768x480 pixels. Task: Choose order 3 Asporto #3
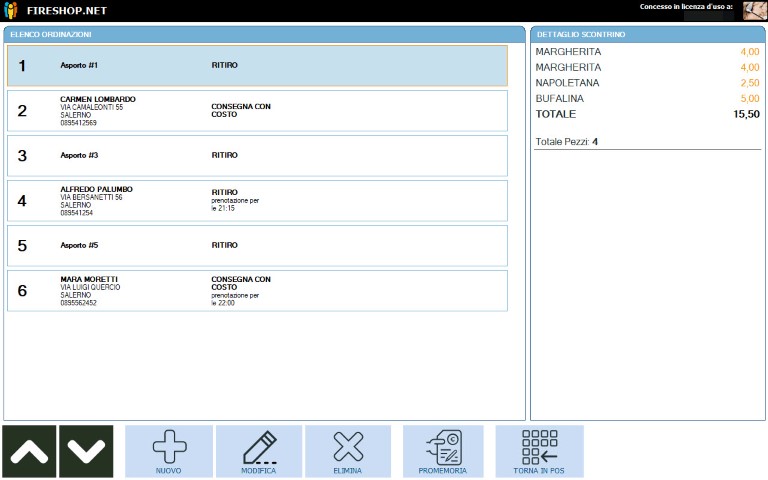(x=257, y=156)
